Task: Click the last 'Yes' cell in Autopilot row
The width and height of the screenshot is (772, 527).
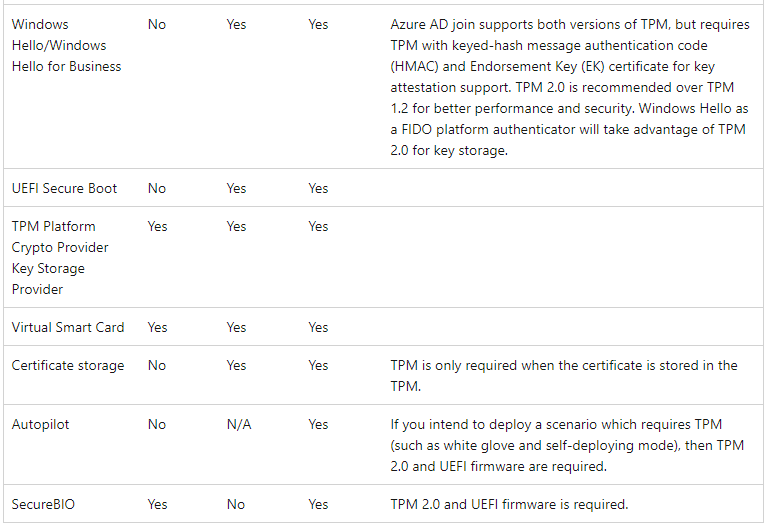Action: pyautogui.click(x=318, y=424)
